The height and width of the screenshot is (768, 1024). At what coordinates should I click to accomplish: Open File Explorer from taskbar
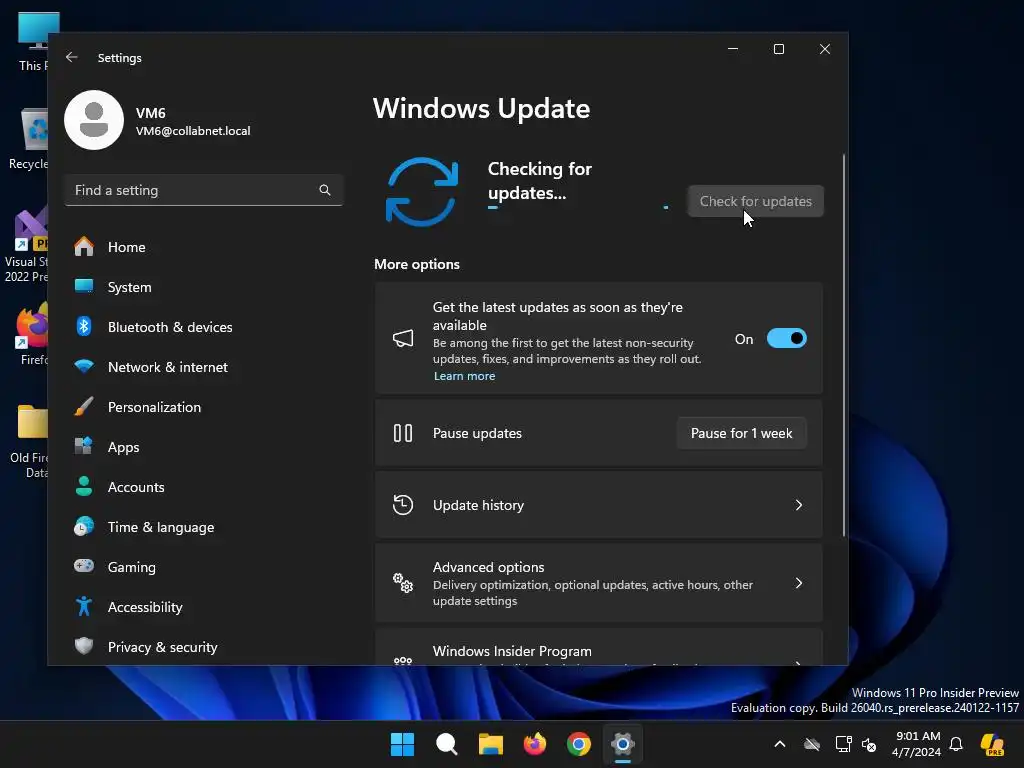click(490, 744)
